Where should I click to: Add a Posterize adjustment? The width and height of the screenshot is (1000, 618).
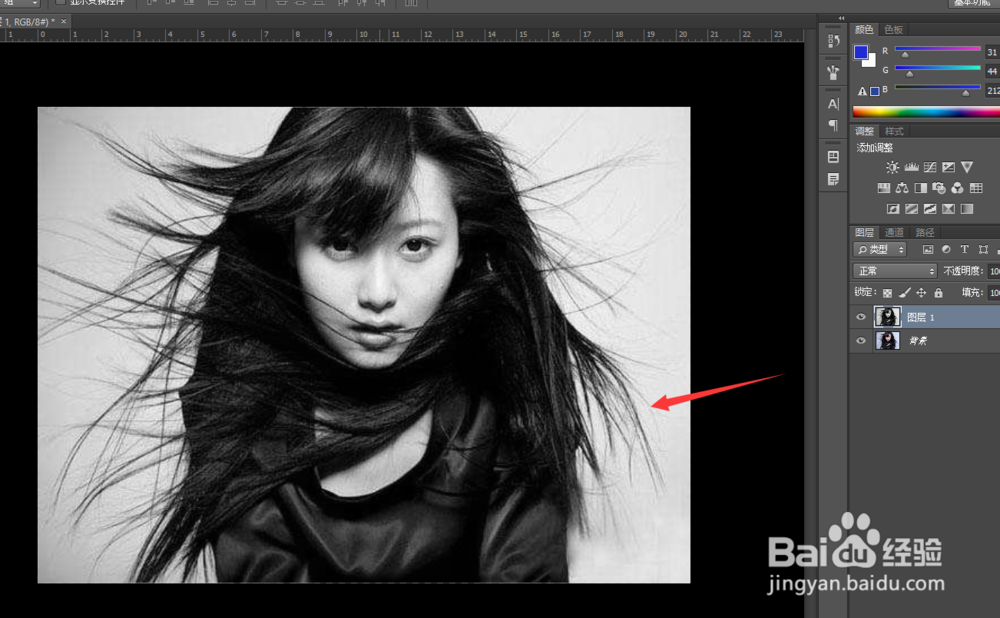911,209
